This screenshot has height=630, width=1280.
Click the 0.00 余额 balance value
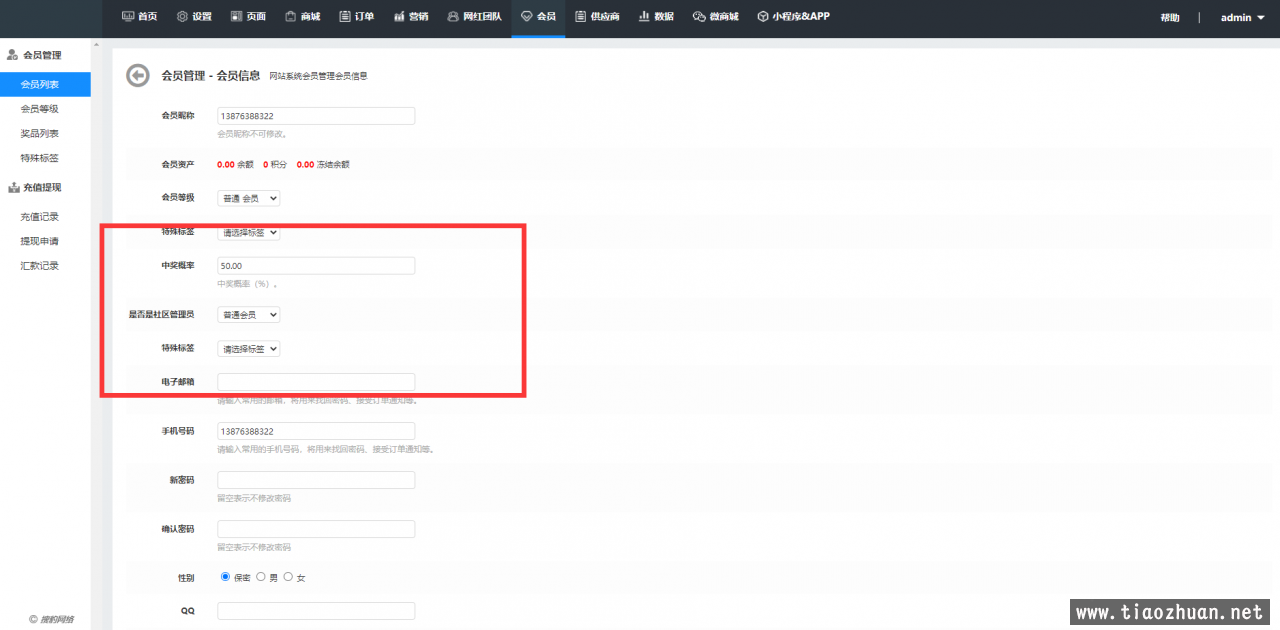point(235,164)
